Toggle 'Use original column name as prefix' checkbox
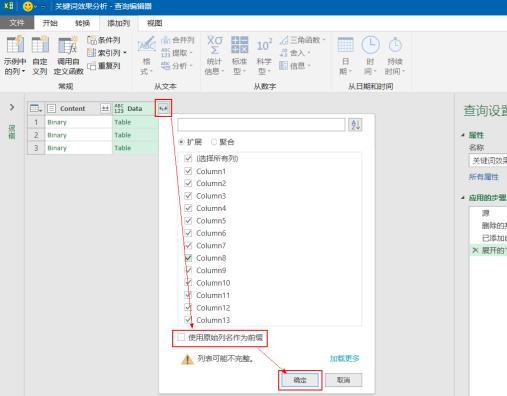Image resolution: width=507 pixels, height=396 pixels. coord(181,337)
